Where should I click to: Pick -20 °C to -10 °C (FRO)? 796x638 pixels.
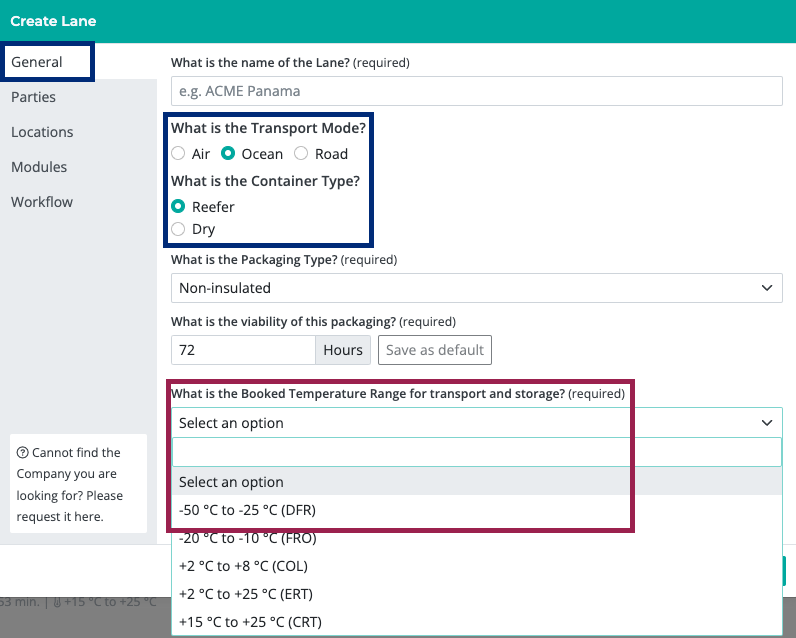(x=477, y=538)
